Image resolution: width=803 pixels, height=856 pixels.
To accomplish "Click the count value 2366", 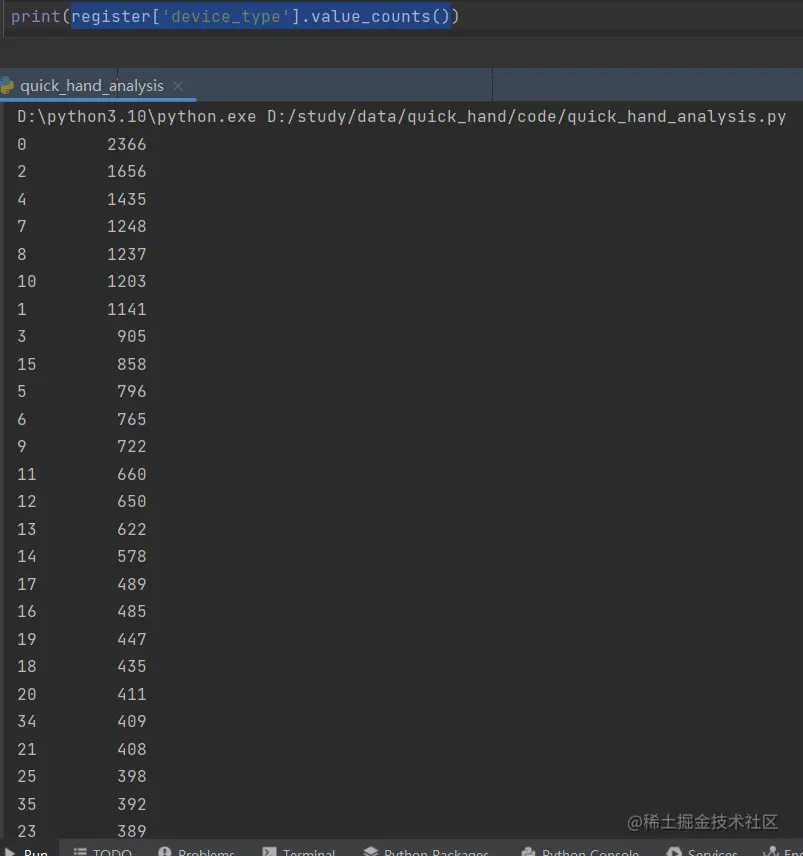I will (127, 144).
